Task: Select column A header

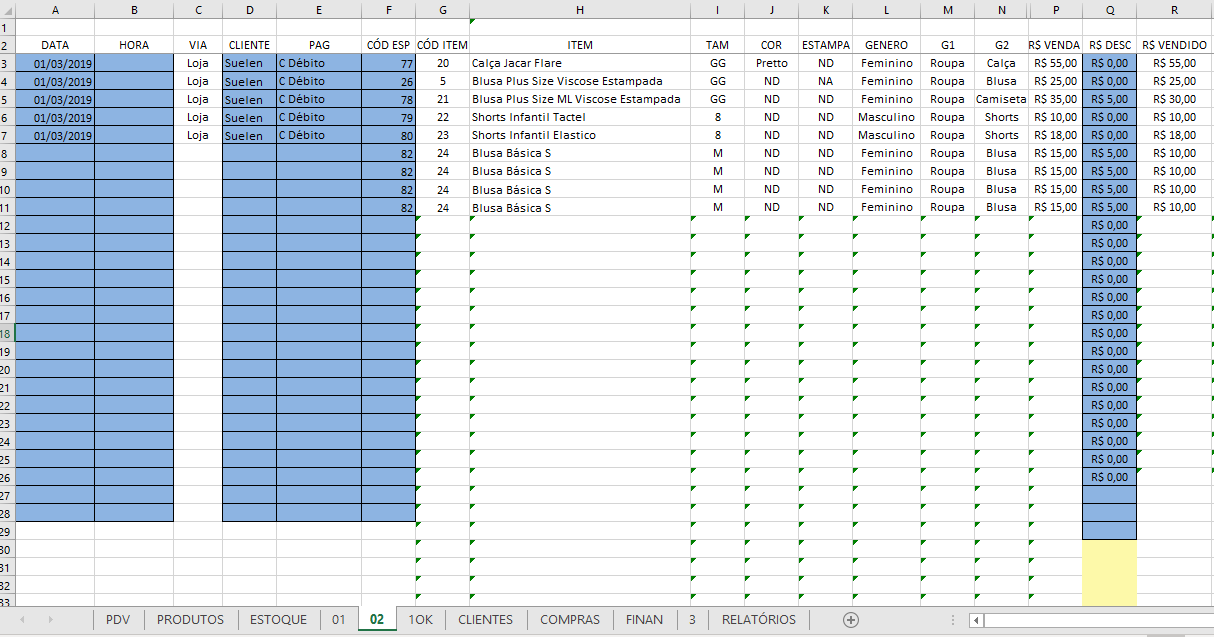Action: [55, 9]
